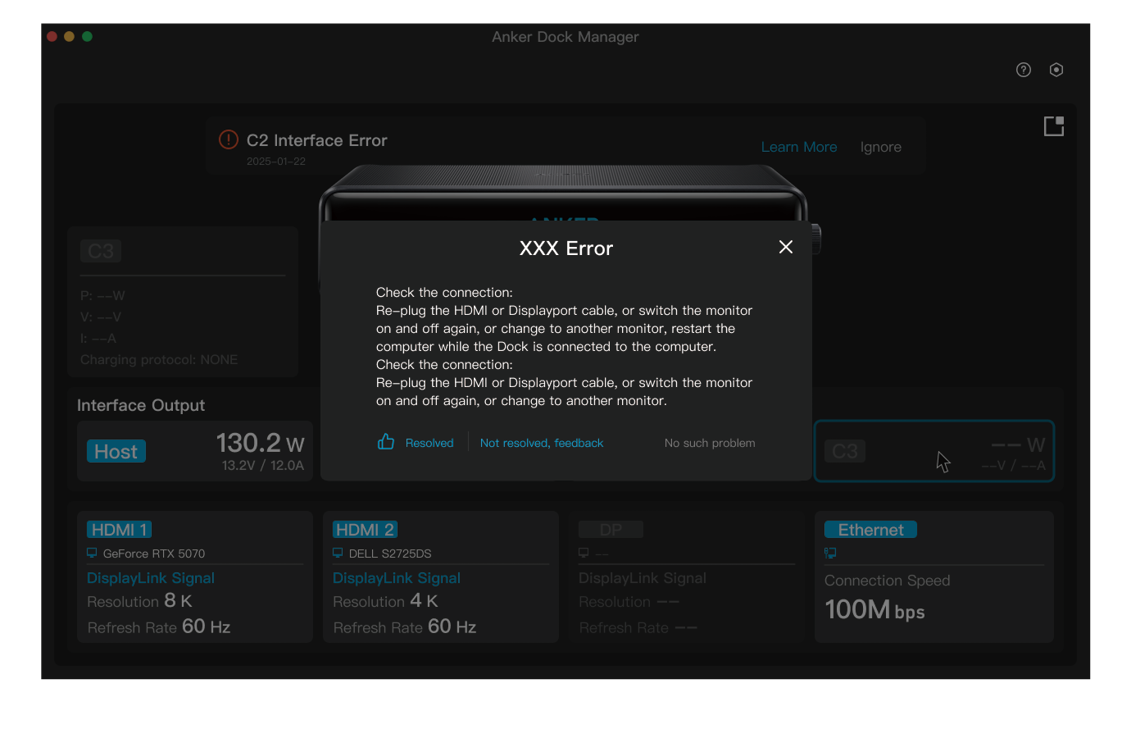Click the GeForce RTX 5070 device name
Image resolution: width=1146 pixels, height=730 pixels.
(153, 554)
